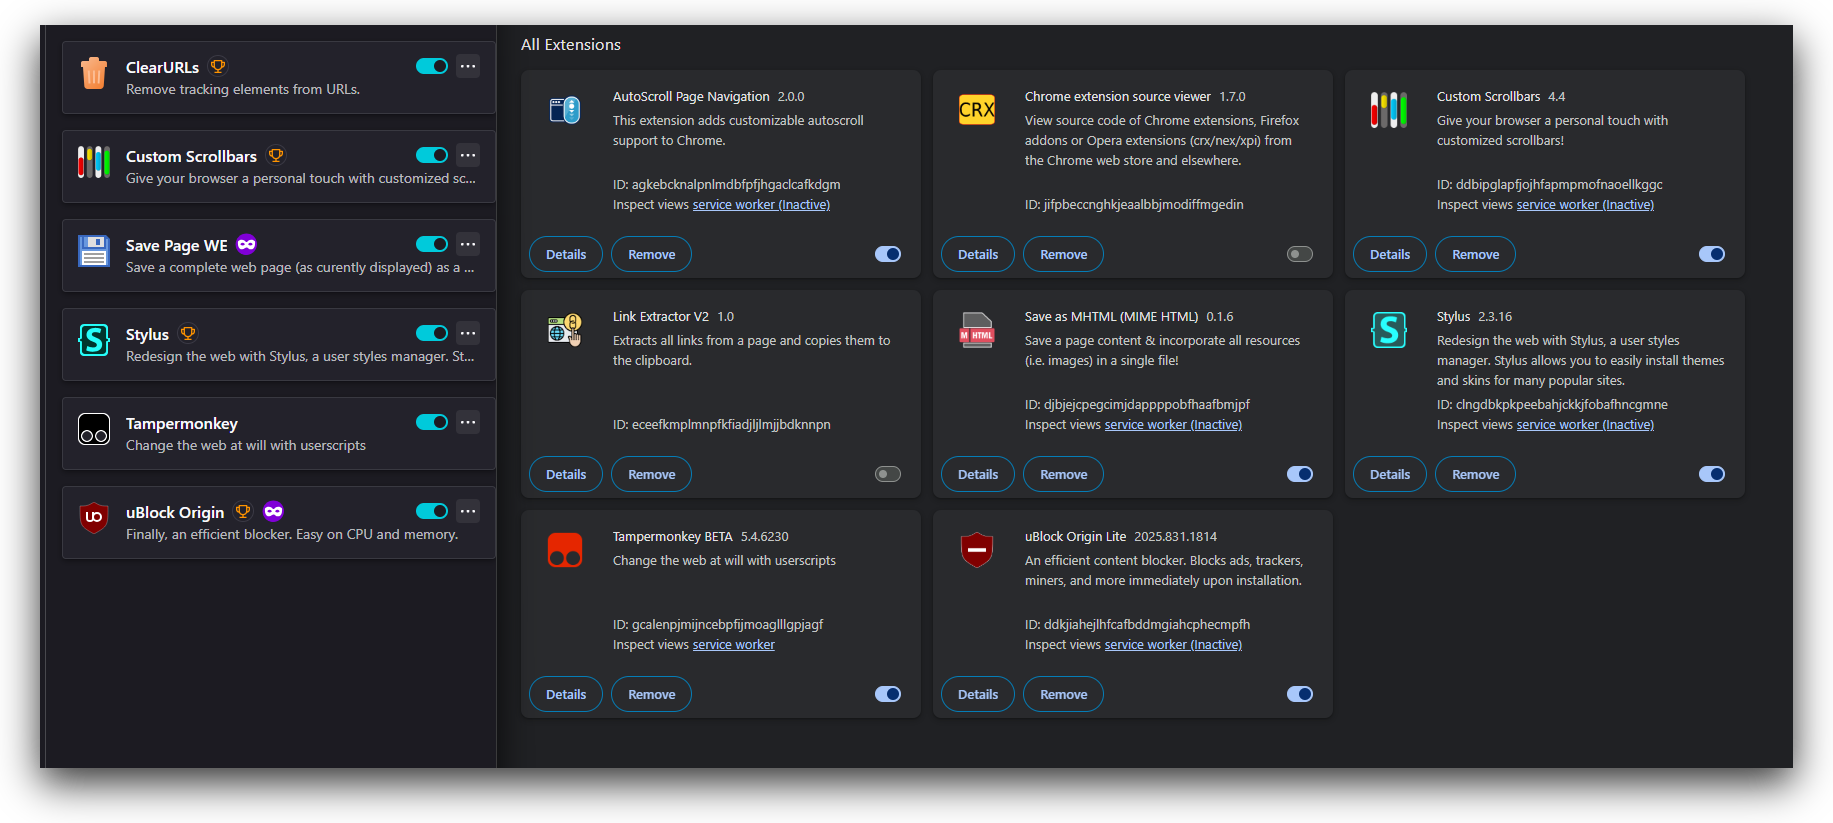
Task: Inspect Tampermonkey BETA service worker link
Action: (734, 645)
